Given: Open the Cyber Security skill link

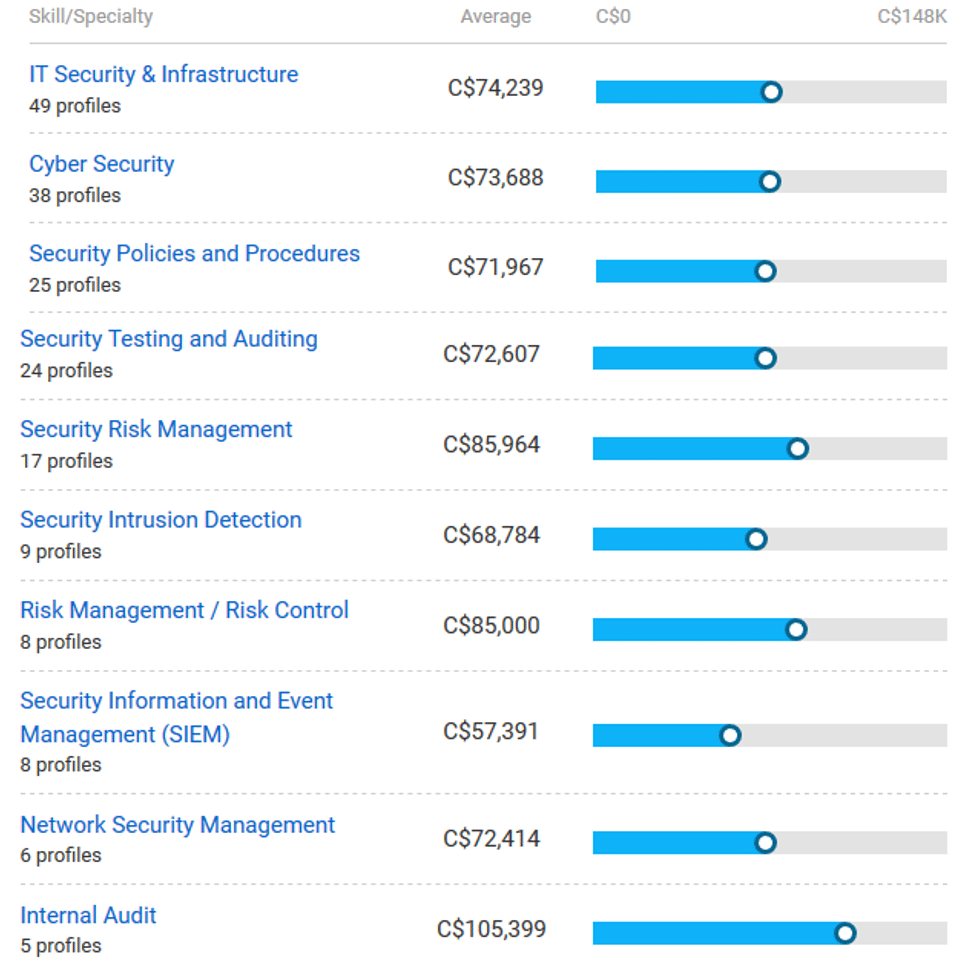Looking at the screenshot, I should tap(101, 165).
